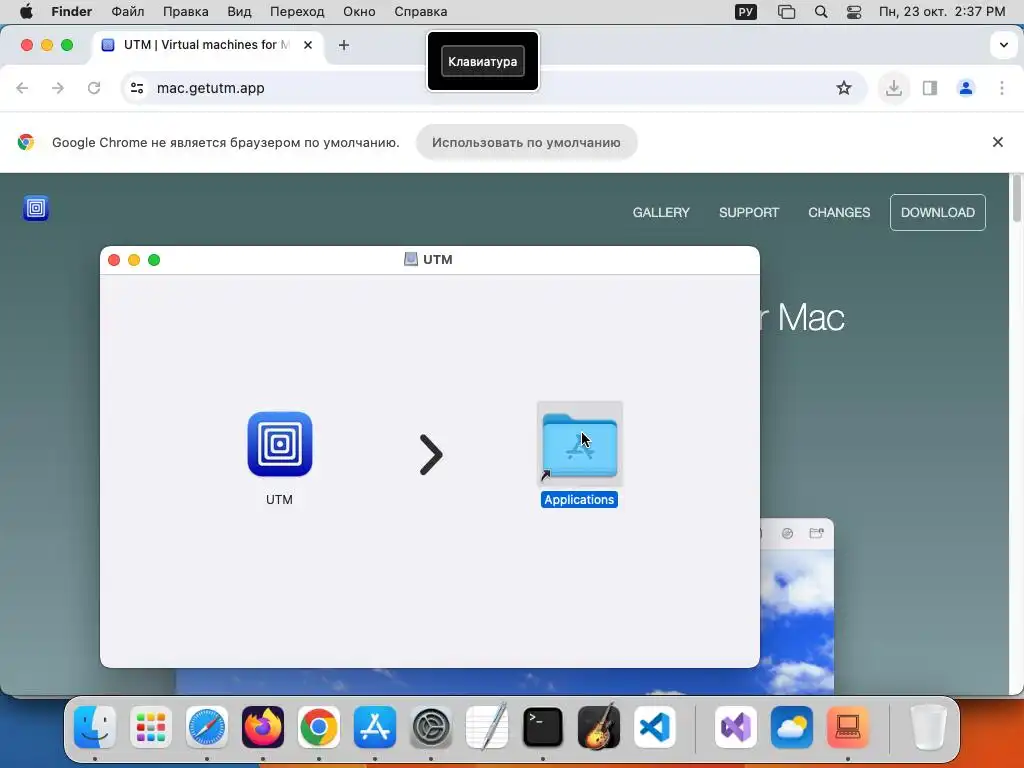
Task: Open Spotlight search
Action: pos(821,12)
